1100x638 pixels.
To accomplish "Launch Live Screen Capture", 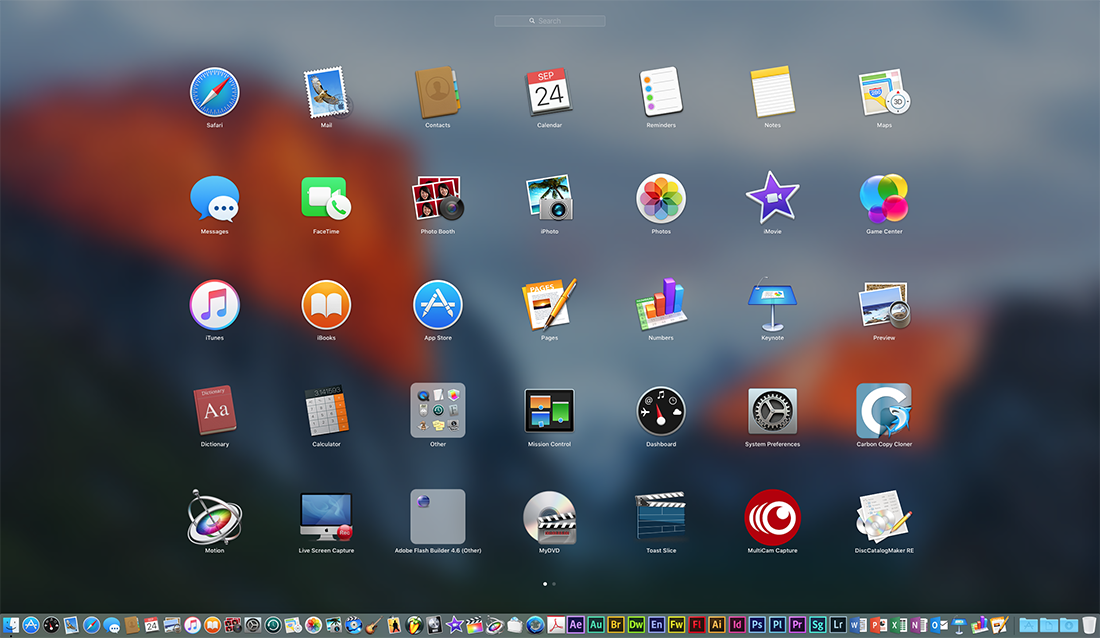I will tap(326, 517).
